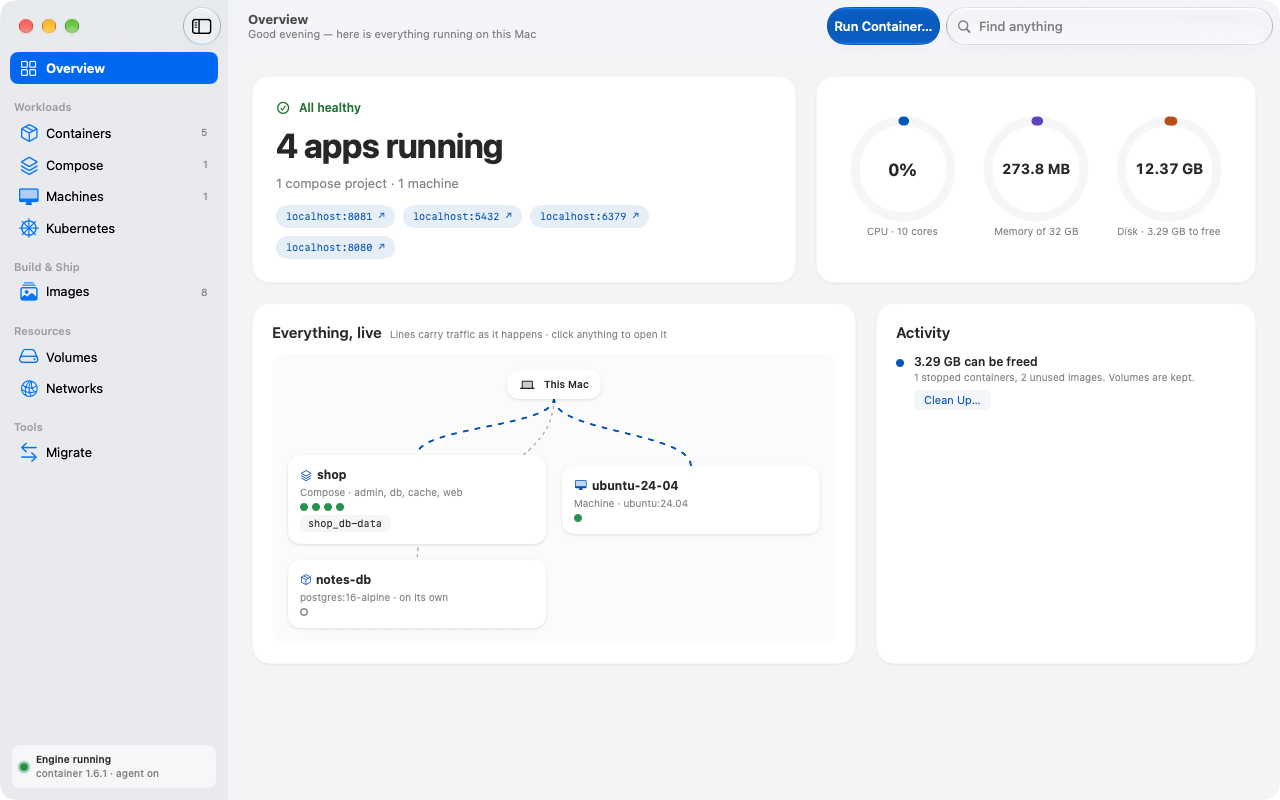
Task: Open Overview in the sidebar
Action: click(x=114, y=68)
